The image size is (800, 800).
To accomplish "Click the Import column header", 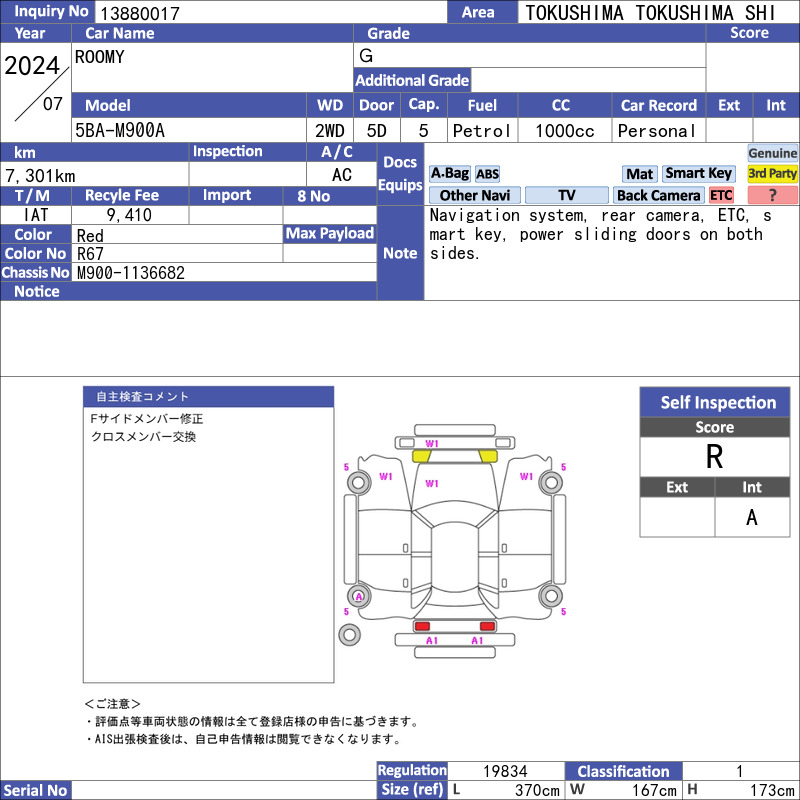I will [236, 195].
